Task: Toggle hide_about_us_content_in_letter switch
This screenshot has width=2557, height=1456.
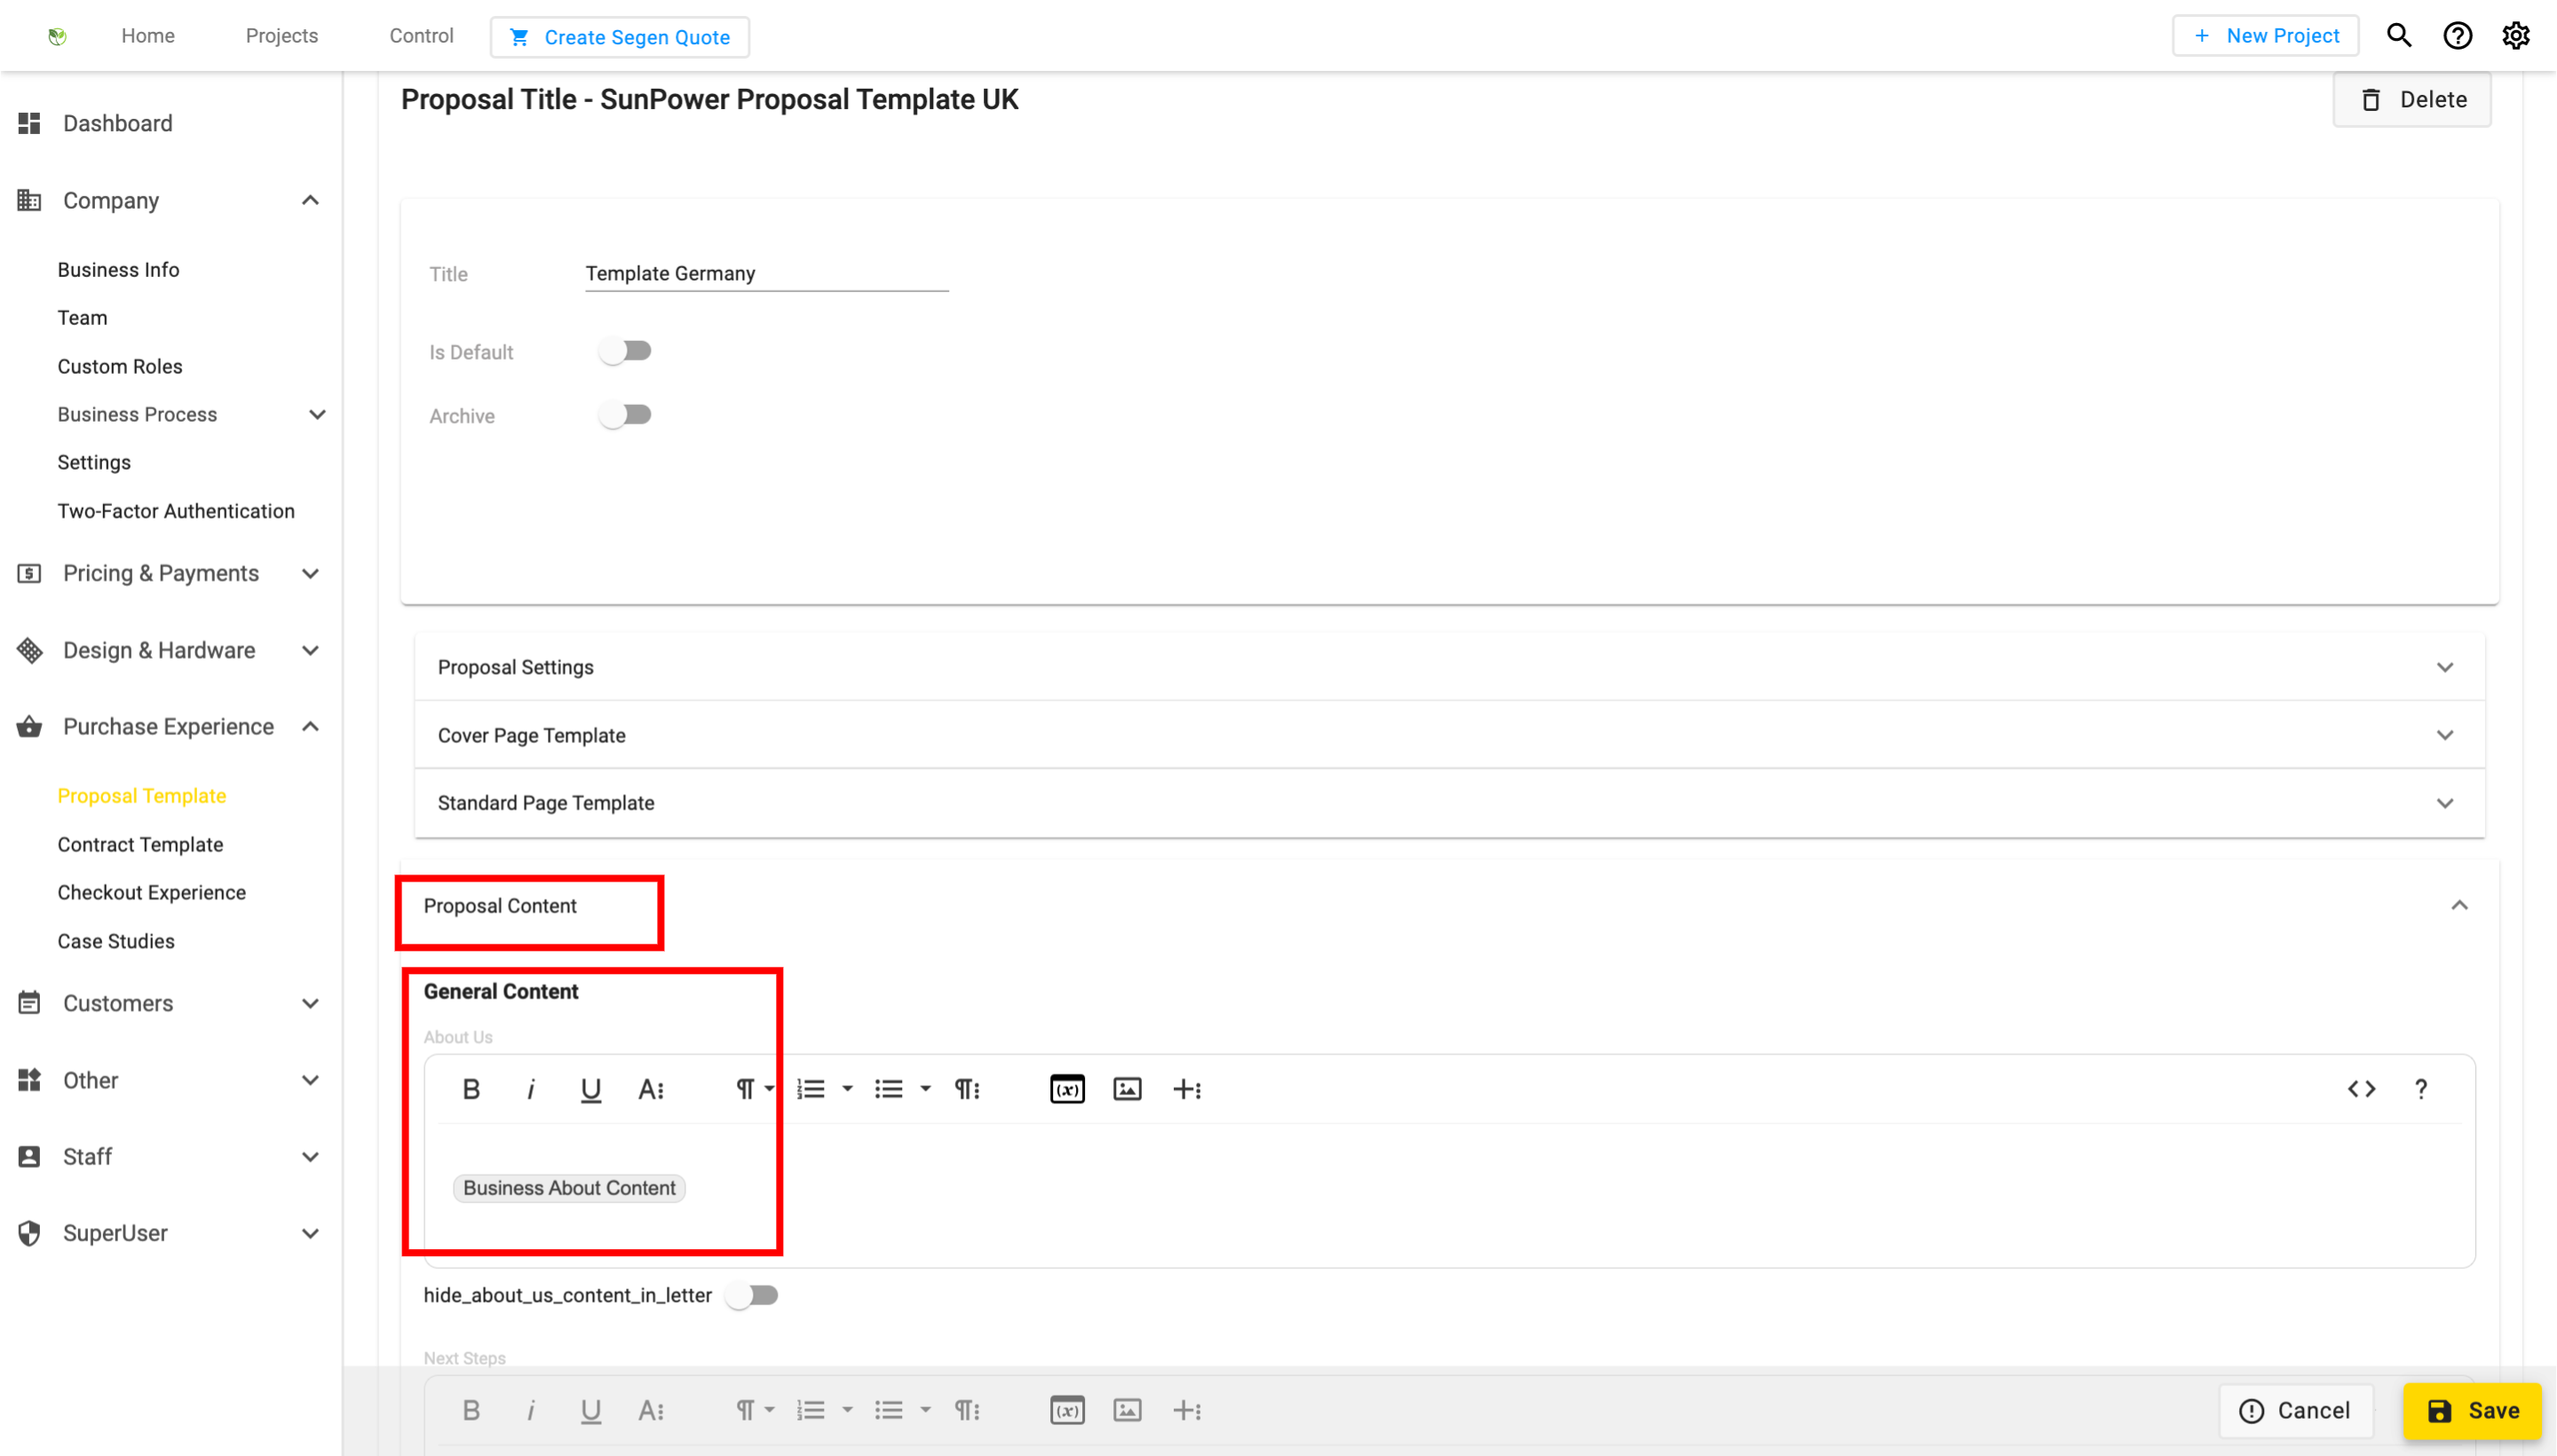Action: tap(752, 1296)
